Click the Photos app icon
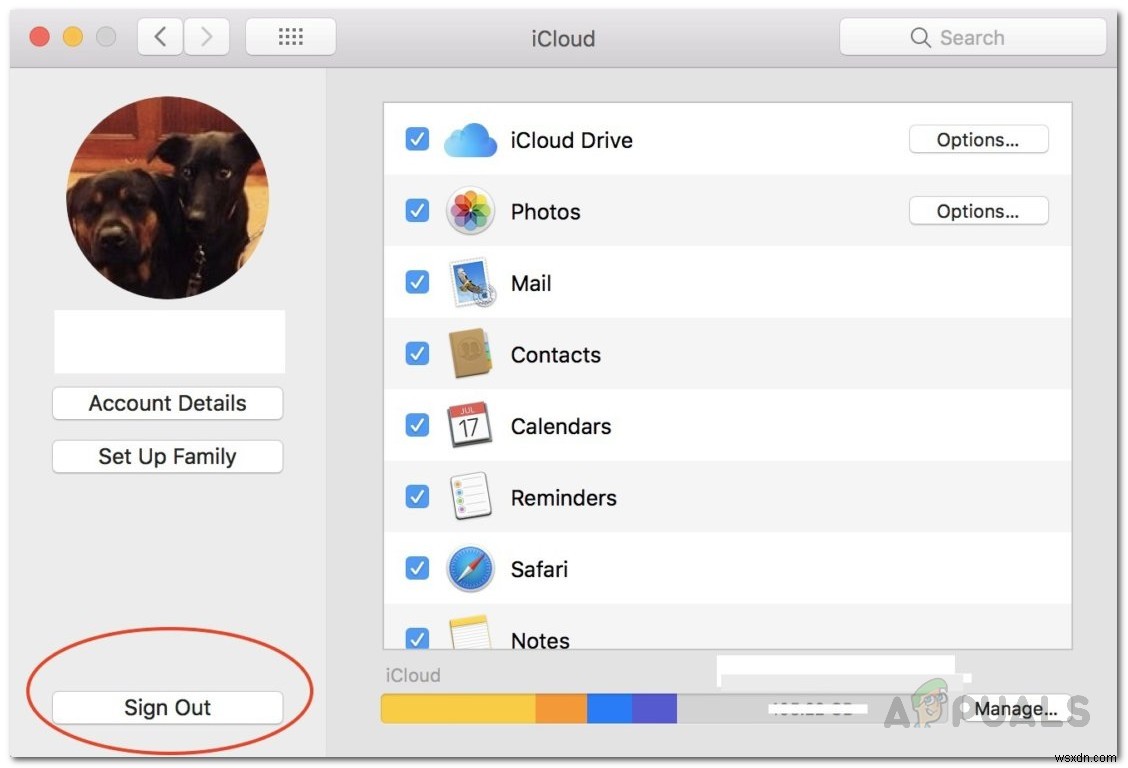 tap(470, 211)
